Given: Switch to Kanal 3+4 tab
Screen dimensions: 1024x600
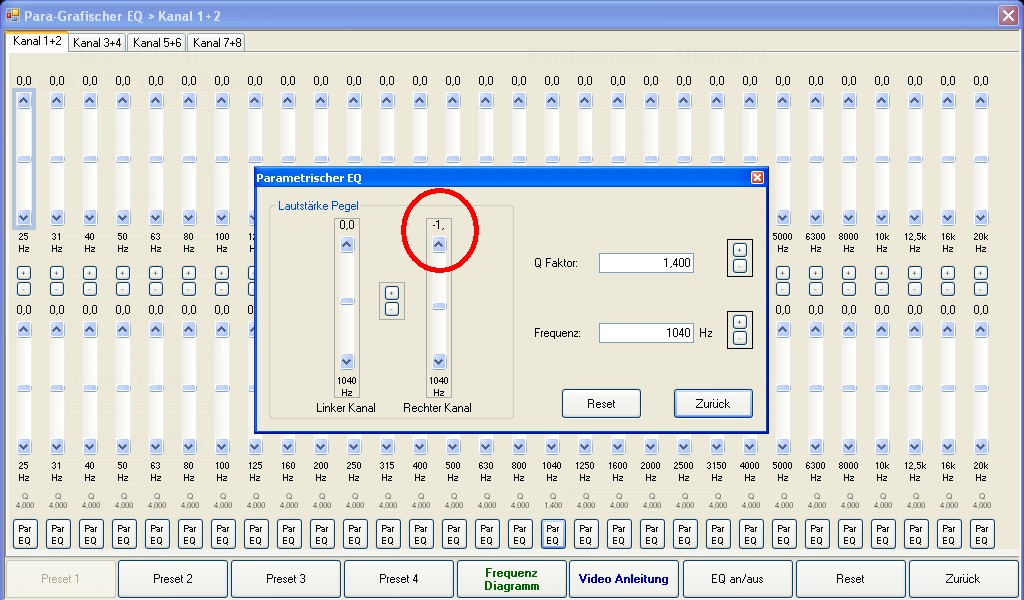Looking at the screenshot, I should (97, 43).
